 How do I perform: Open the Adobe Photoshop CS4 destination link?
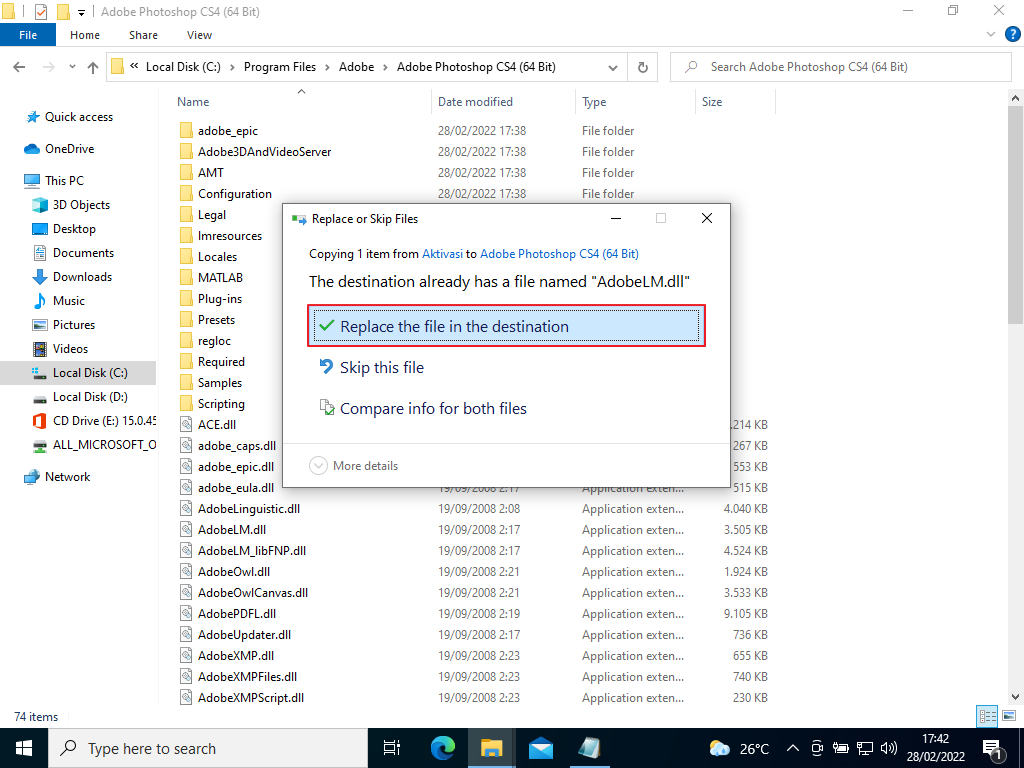pos(557,254)
